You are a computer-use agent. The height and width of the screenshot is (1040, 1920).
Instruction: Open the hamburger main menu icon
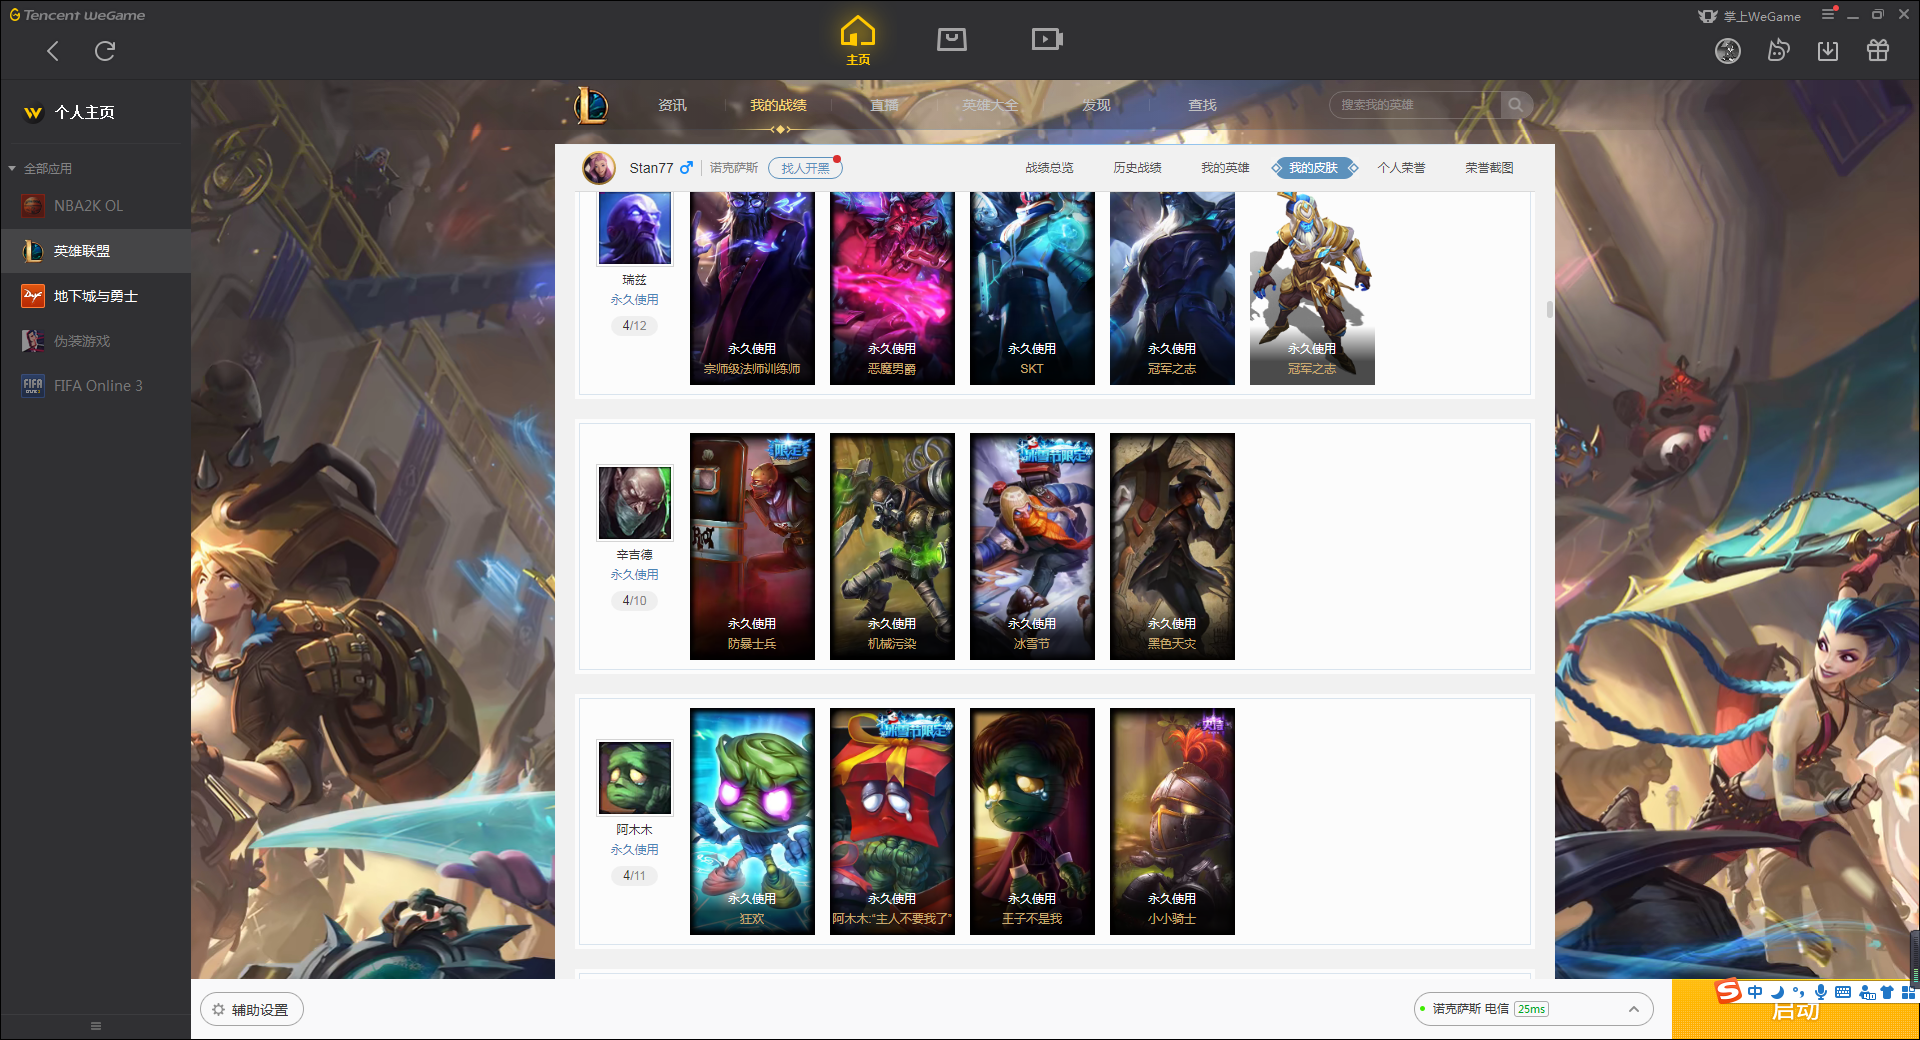[x=1828, y=14]
